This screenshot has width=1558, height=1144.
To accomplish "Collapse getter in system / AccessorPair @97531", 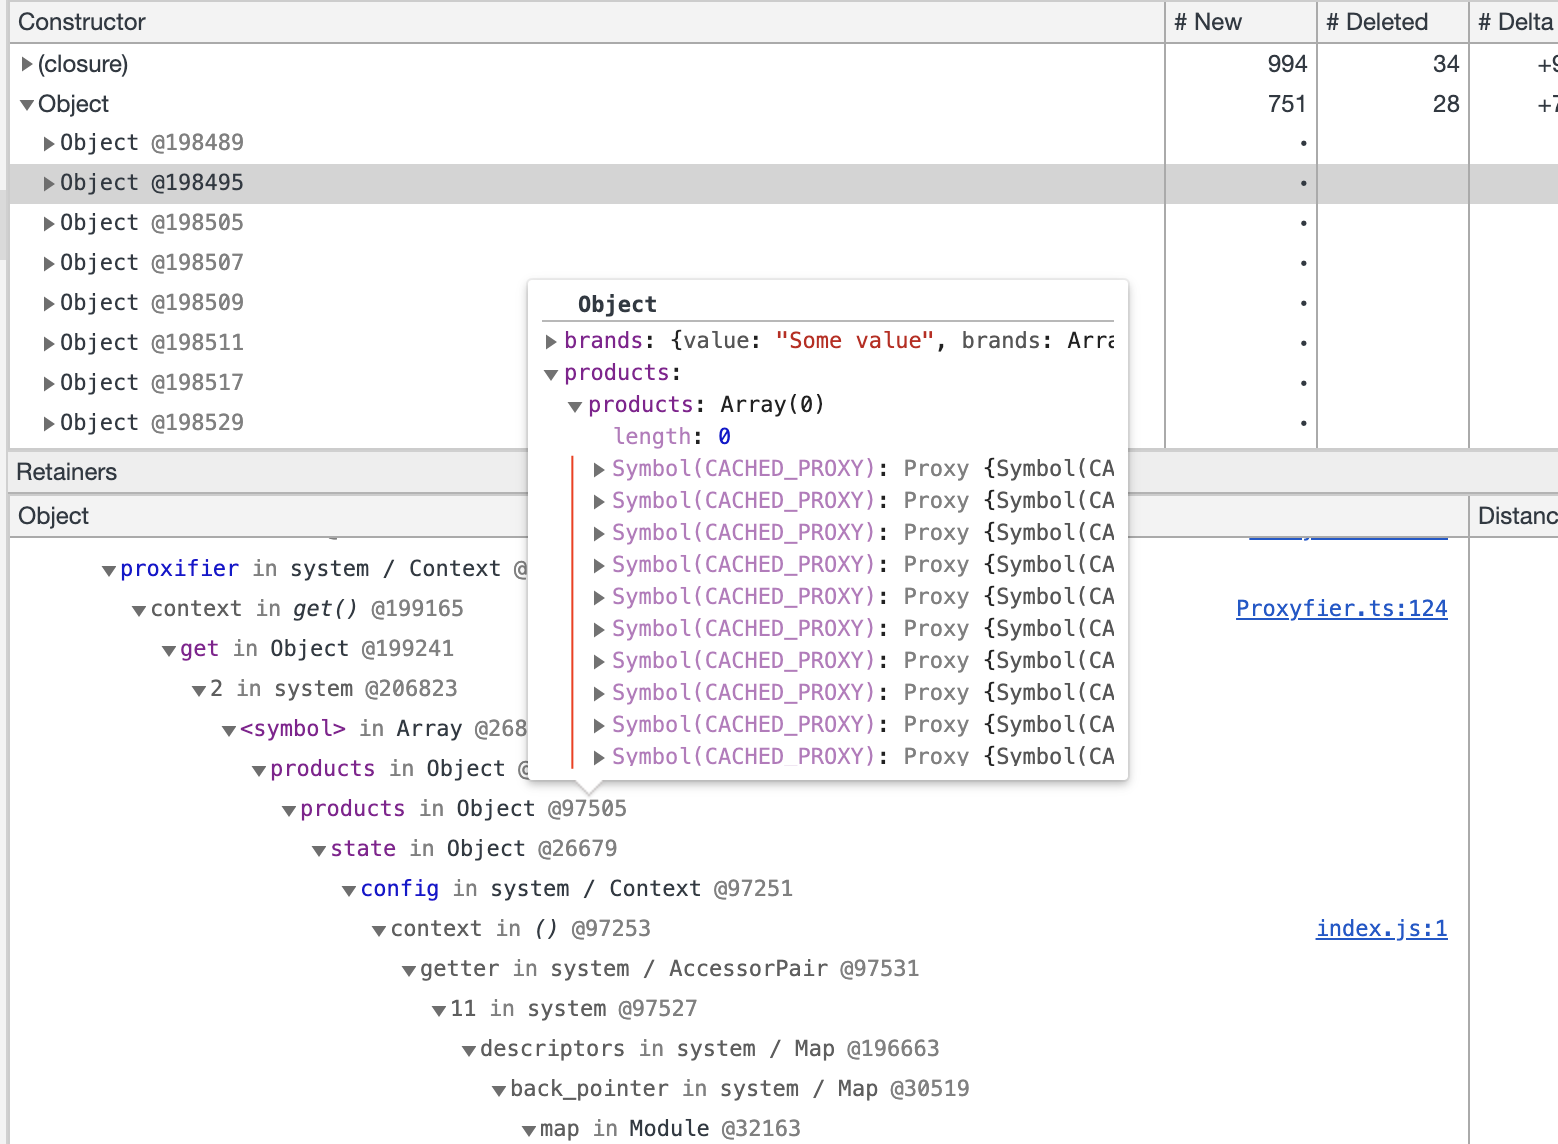I will click(x=409, y=970).
